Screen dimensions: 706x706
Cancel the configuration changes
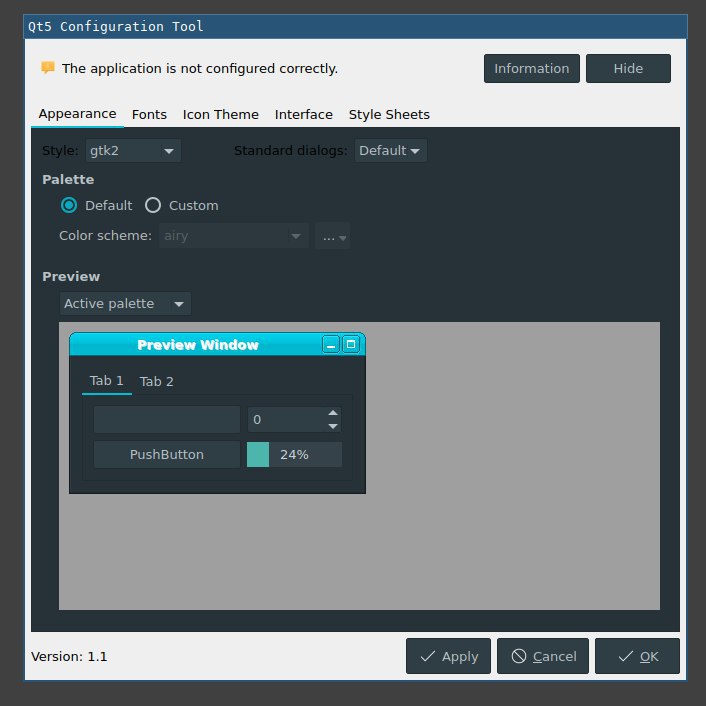point(543,656)
